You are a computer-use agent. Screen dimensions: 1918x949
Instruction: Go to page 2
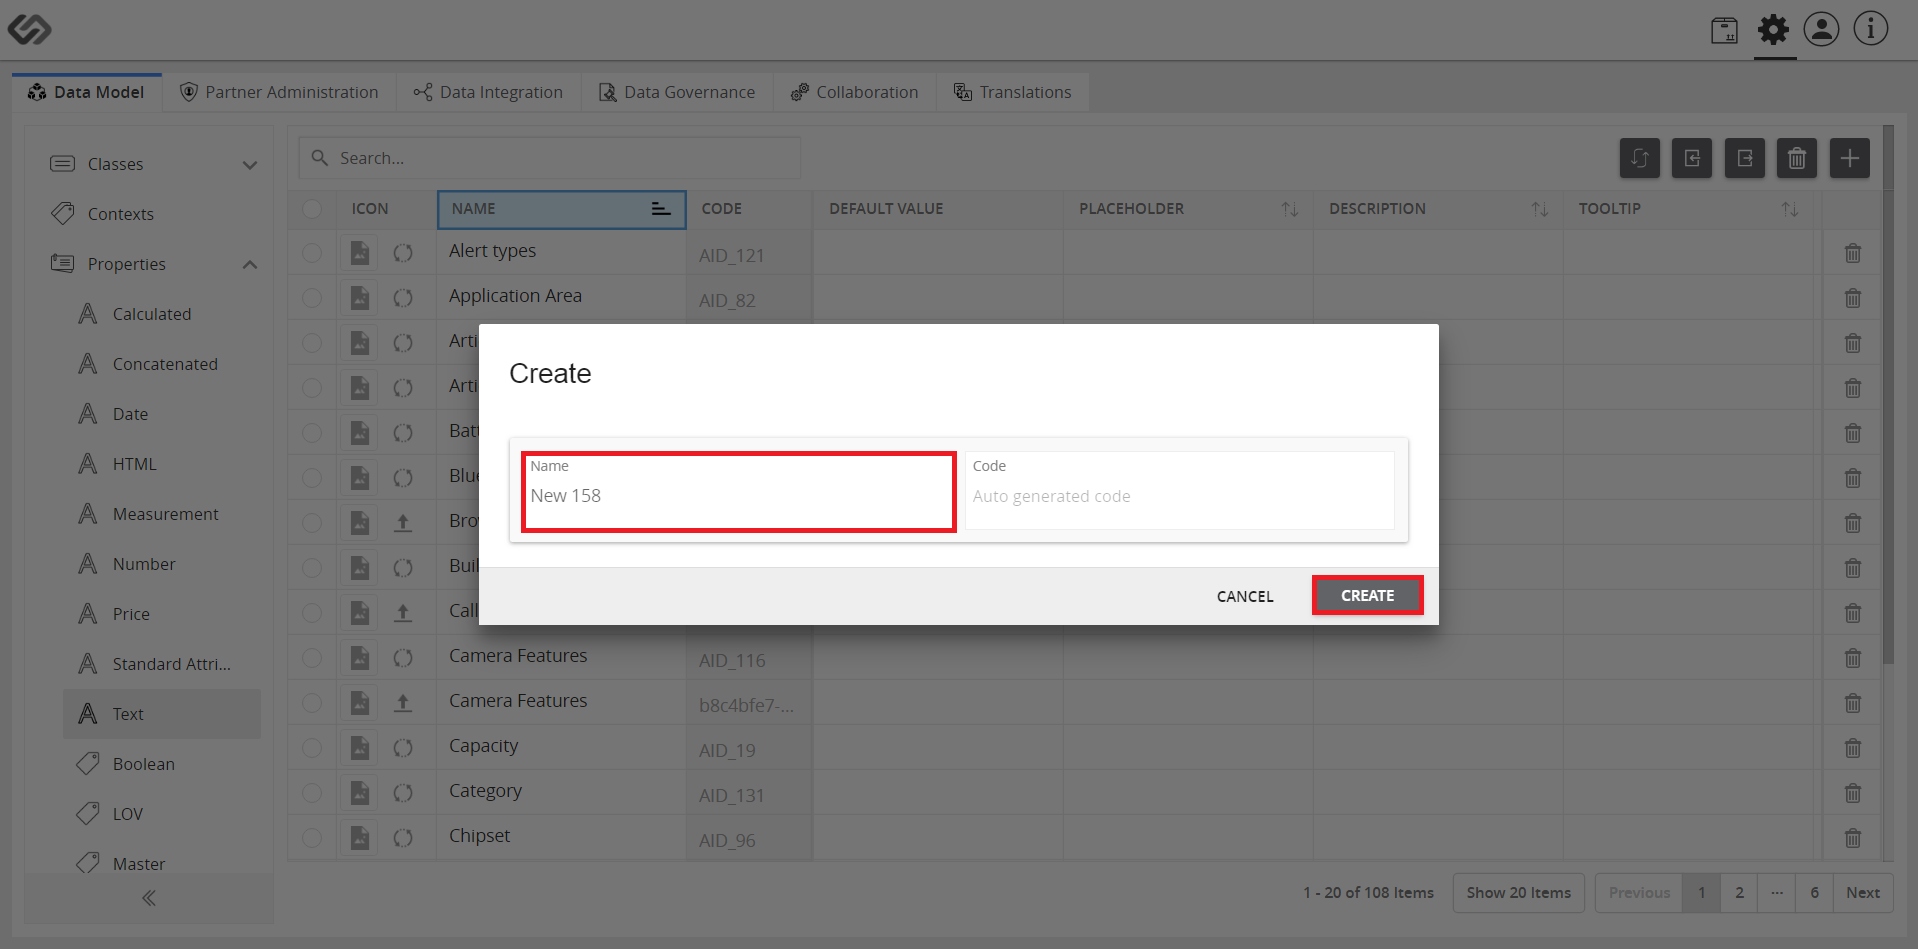pyautogui.click(x=1739, y=893)
